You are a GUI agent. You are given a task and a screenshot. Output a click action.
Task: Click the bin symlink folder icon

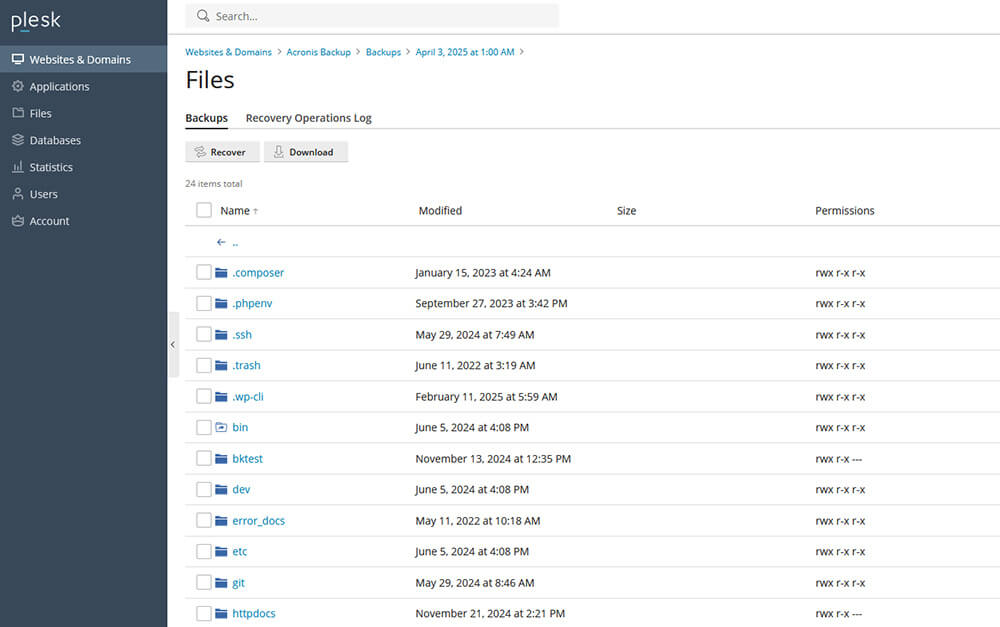pos(221,428)
